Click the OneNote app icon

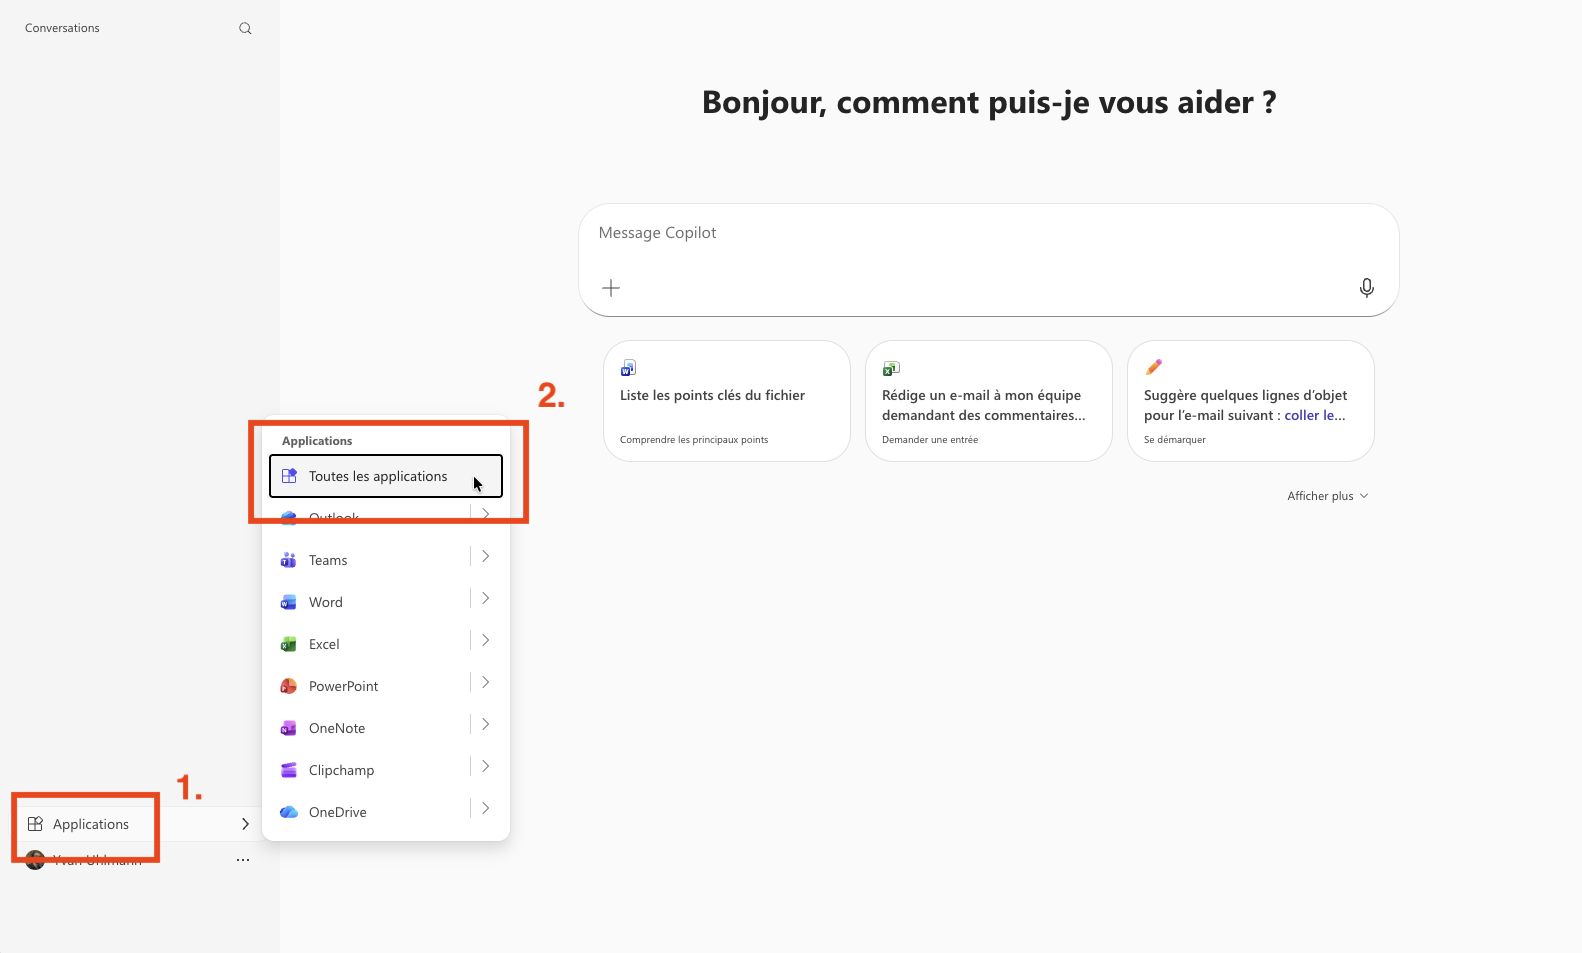[x=289, y=728]
